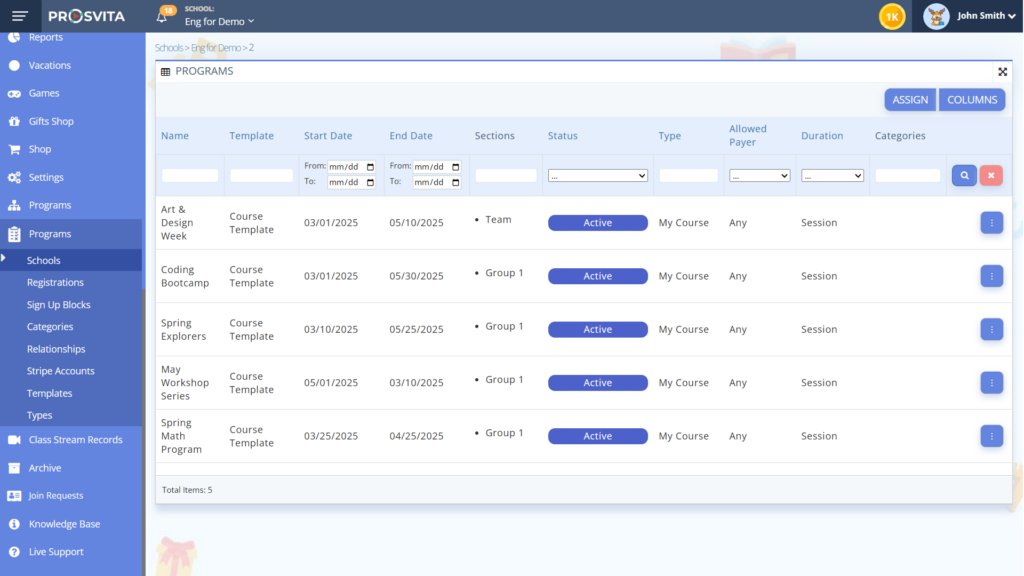Click the Name filter input field
Viewport: 1024px width, 576px height.
(x=190, y=175)
